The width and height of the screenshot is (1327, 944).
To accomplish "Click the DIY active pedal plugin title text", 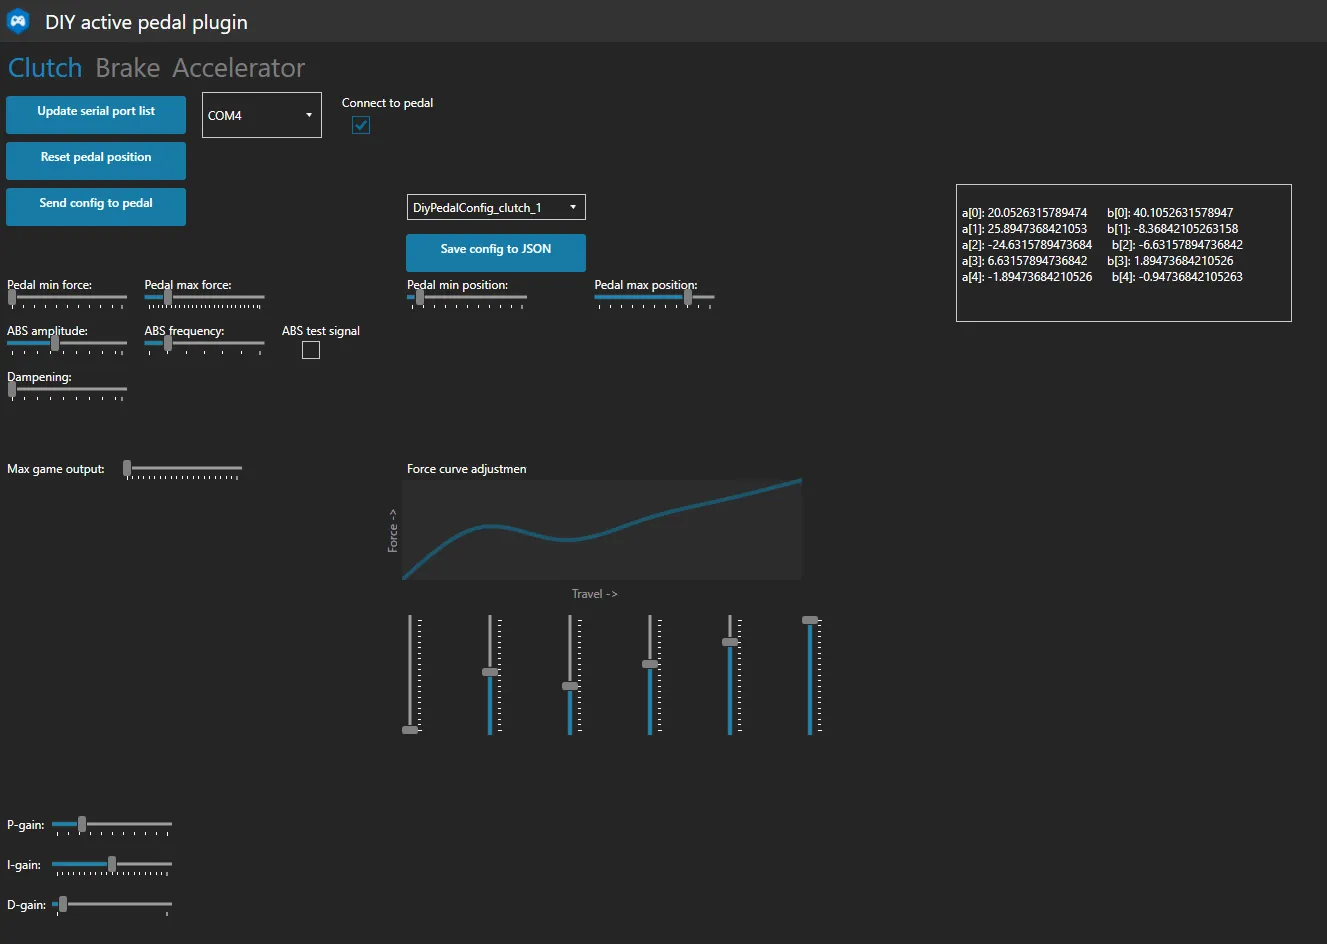I will (x=146, y=22).
